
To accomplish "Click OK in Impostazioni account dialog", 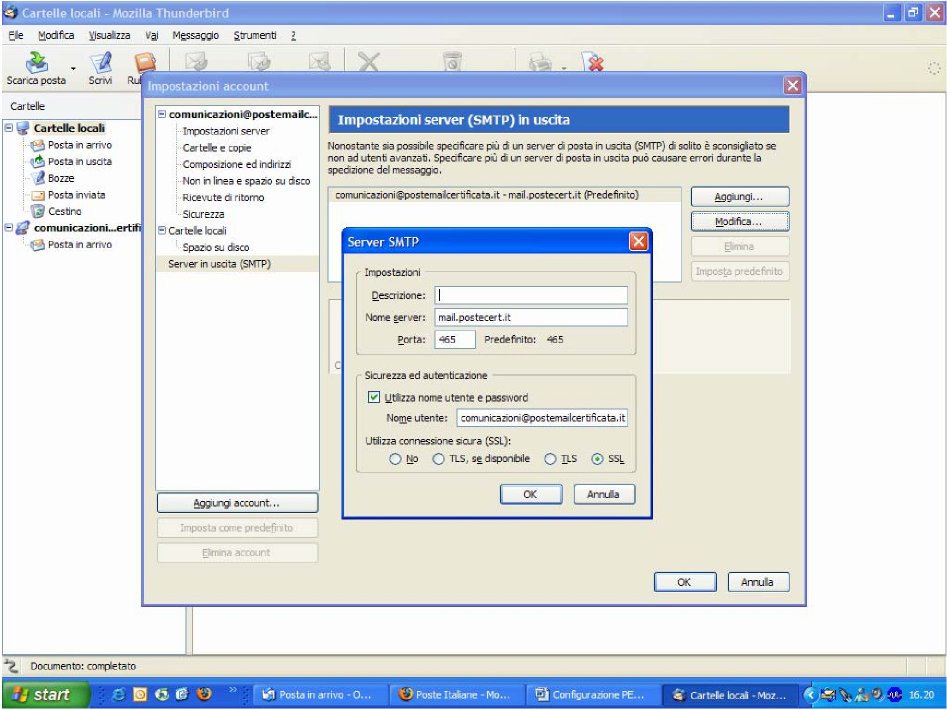I will coord(684,582).
